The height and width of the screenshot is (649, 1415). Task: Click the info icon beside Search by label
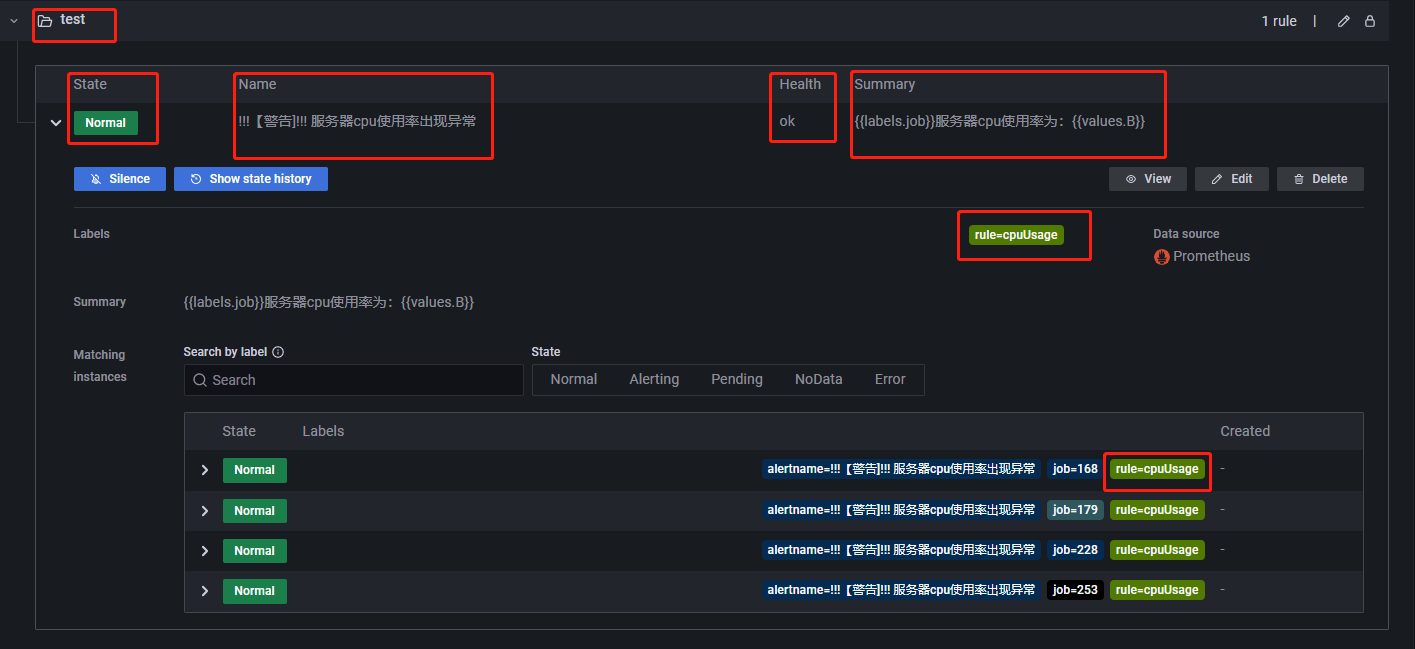pyautogui.click(x=278, y=352)
